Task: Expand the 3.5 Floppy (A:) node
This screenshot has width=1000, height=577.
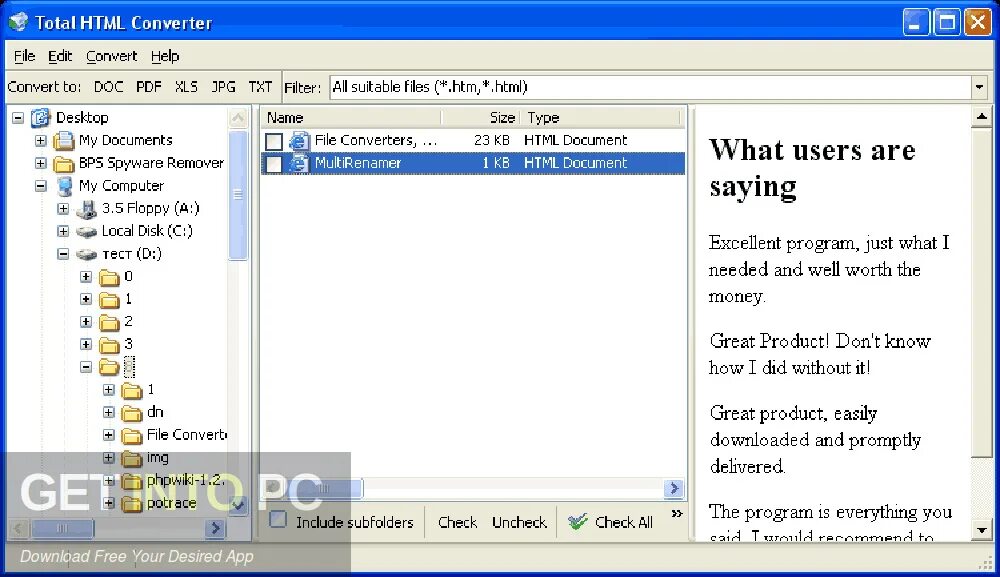Action: (x=63, y=208)
